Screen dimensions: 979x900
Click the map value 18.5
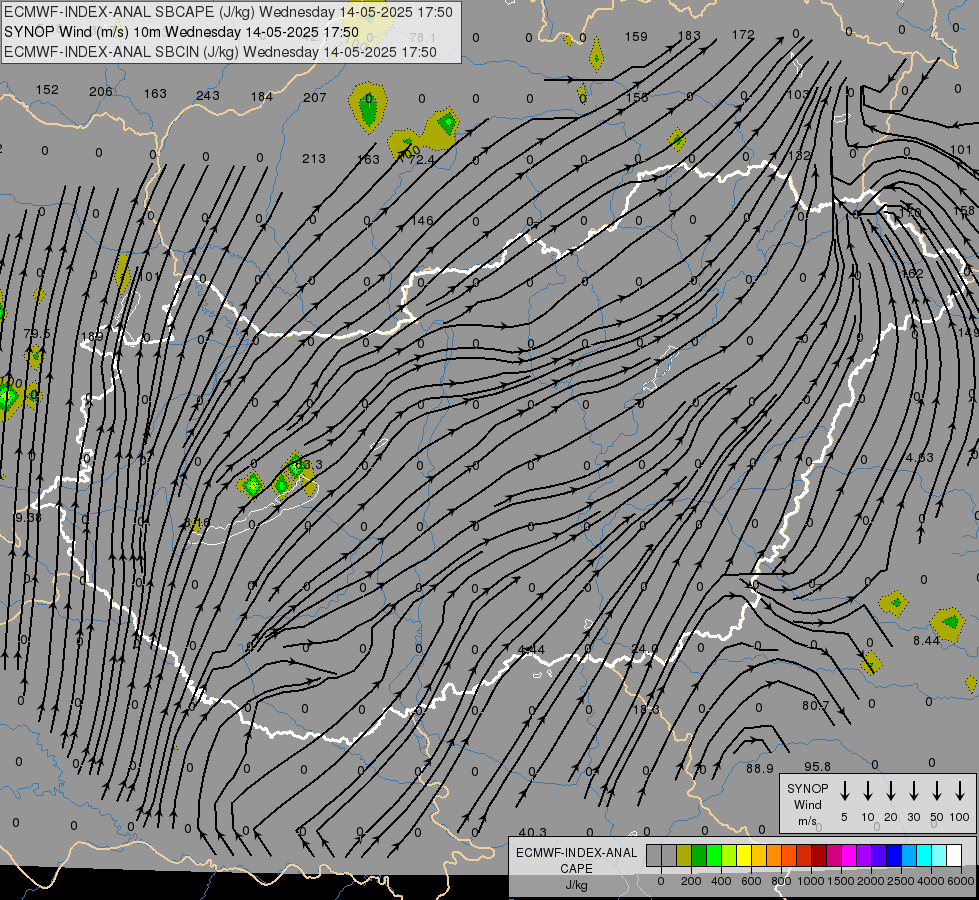tap(646, 710)
